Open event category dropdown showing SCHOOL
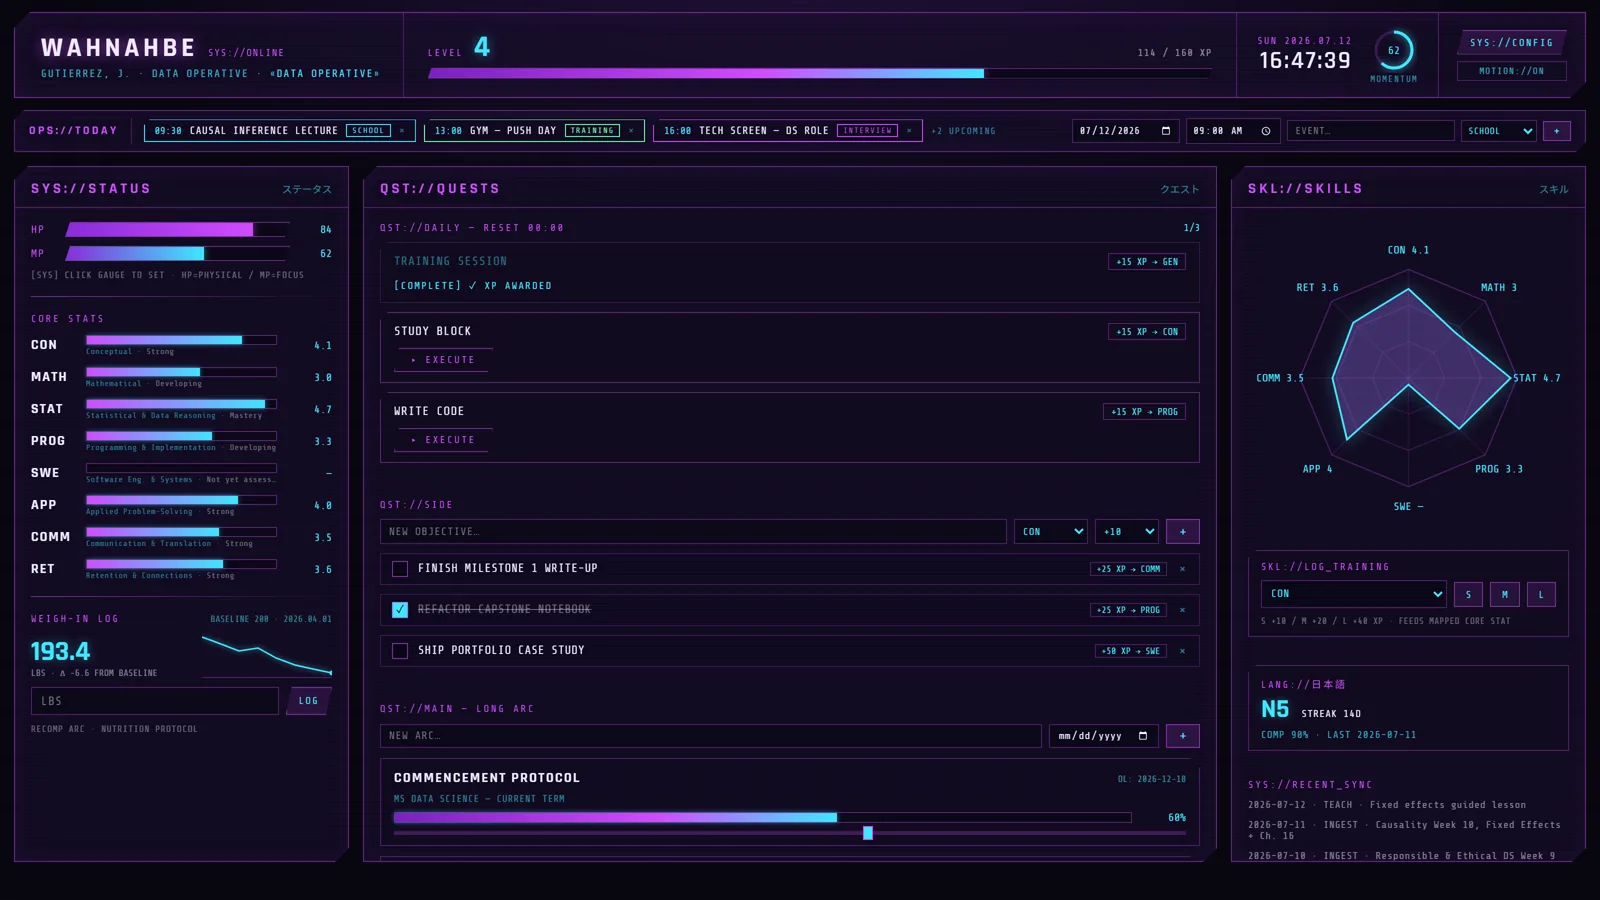This screenshot has width=1600, height=900. (x=1498, y=131)
